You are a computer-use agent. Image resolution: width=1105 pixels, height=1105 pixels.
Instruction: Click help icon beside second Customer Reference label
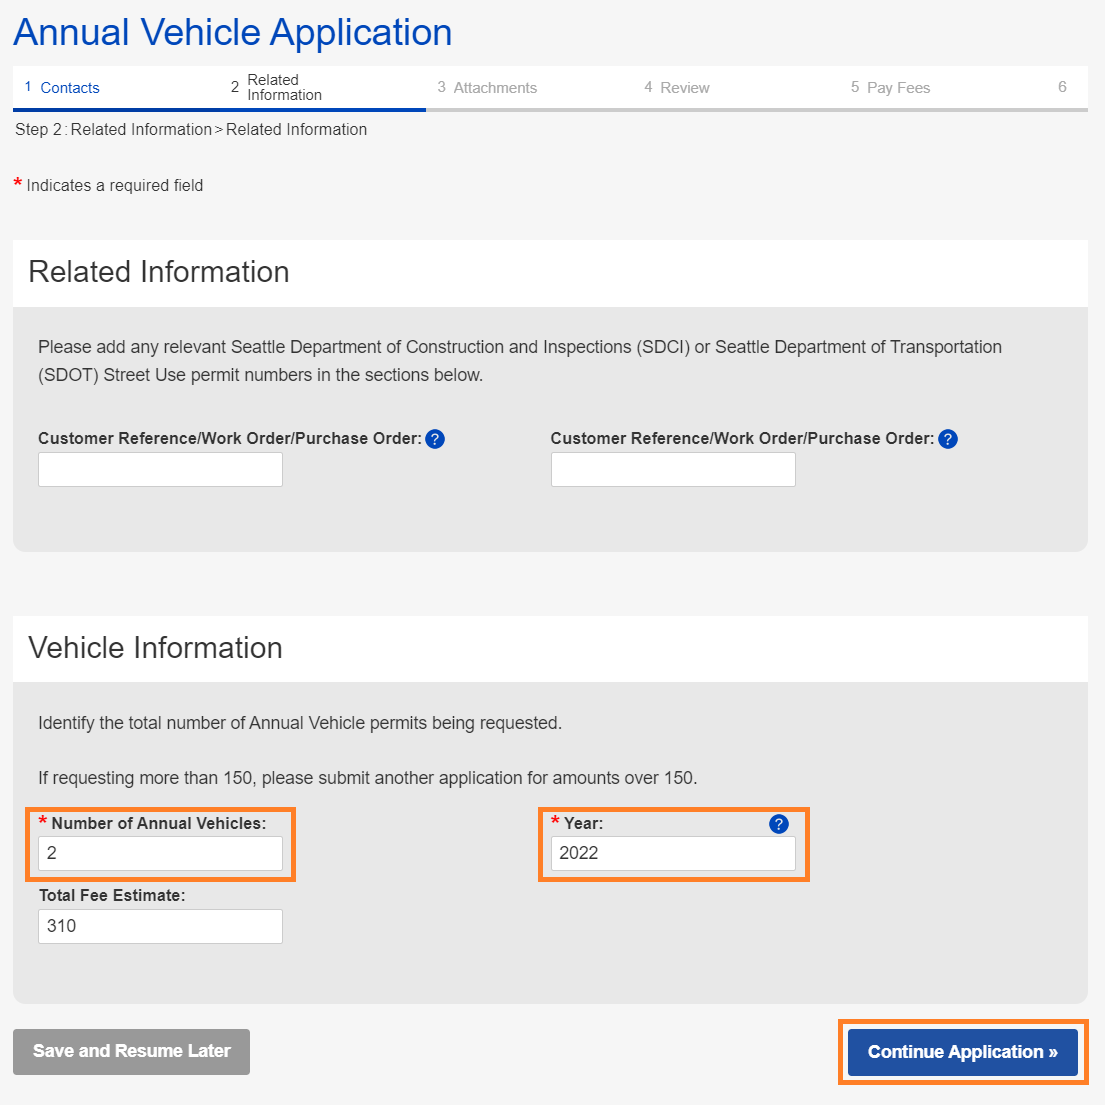948,439
